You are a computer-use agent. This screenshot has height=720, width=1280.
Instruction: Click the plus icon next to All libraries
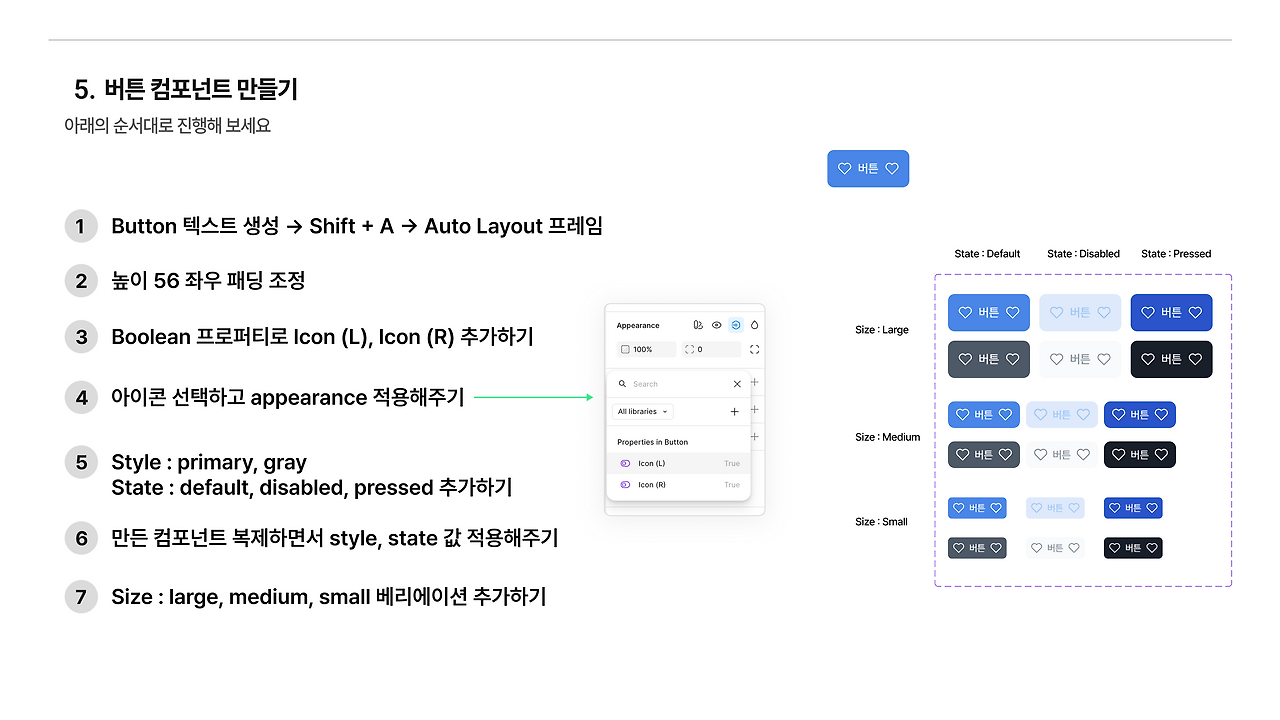[x=735, y=411]
